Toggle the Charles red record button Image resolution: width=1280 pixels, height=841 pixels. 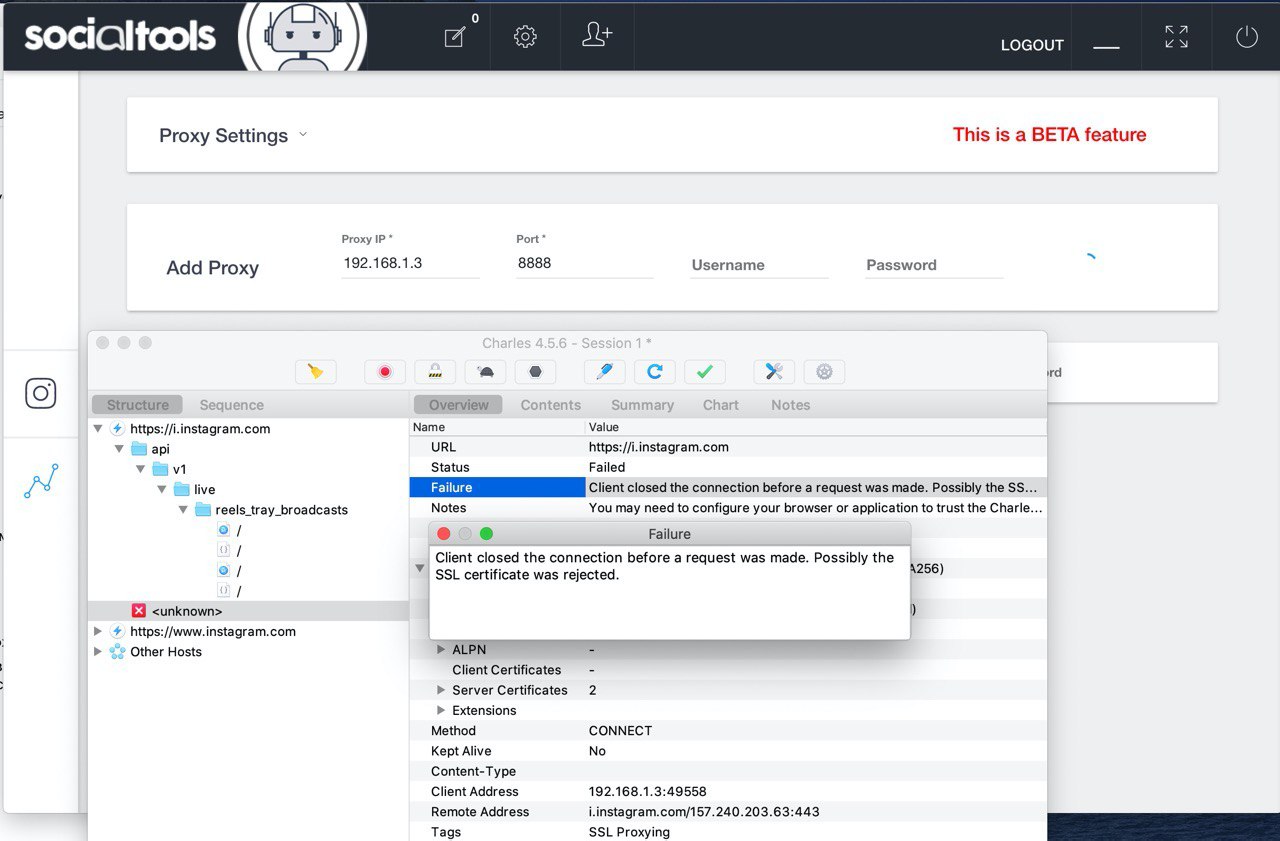tap(385, 372)
